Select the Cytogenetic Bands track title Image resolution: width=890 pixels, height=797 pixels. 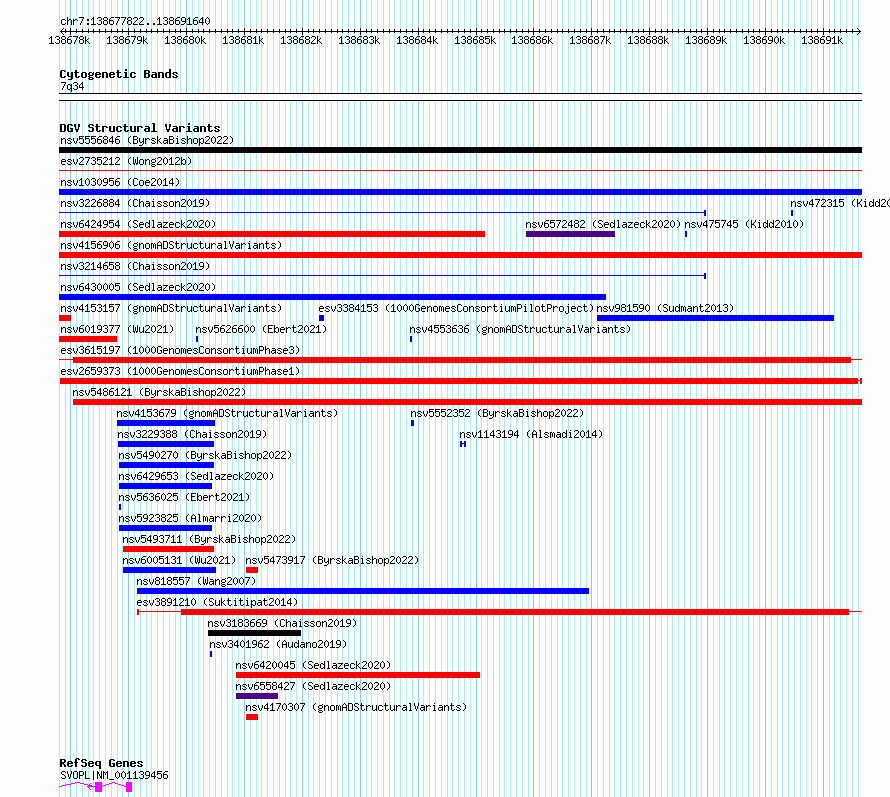[119, 74]
